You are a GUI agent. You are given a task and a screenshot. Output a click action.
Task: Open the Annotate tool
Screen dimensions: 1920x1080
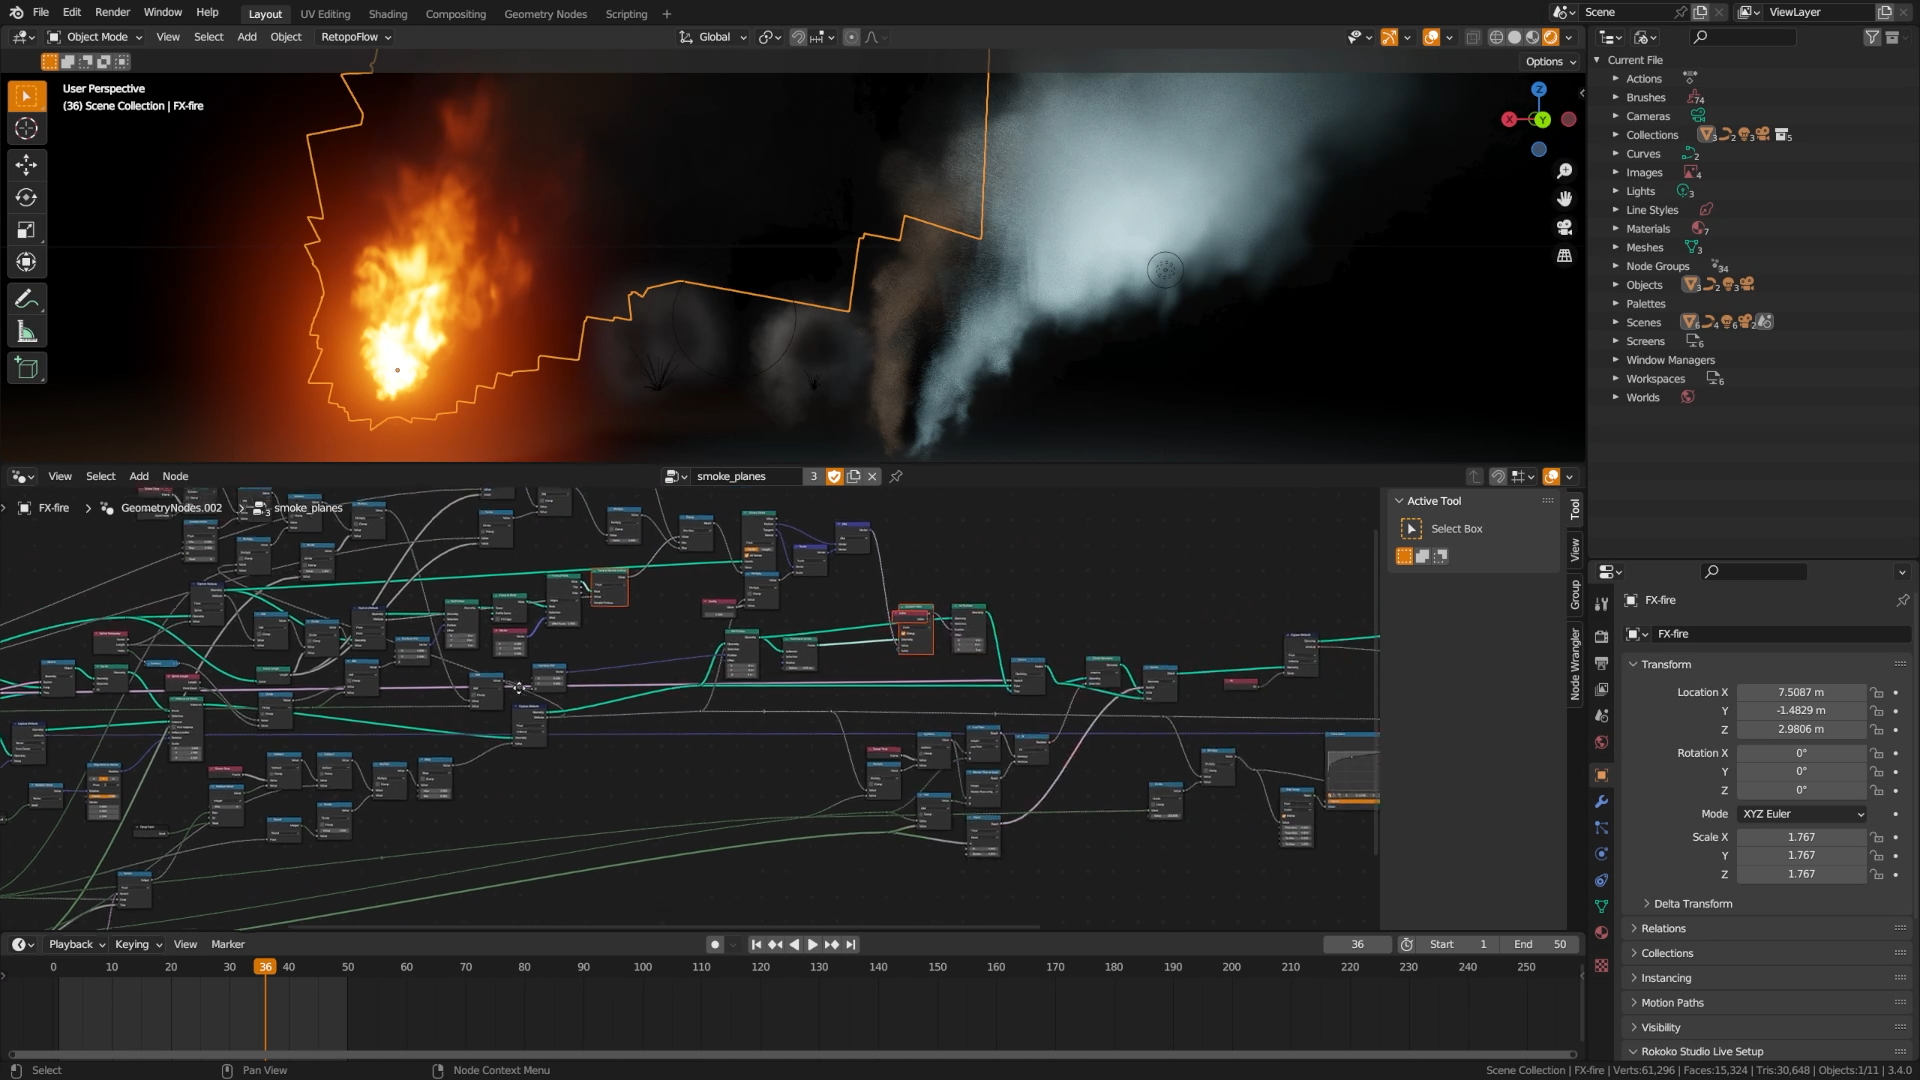26,298
